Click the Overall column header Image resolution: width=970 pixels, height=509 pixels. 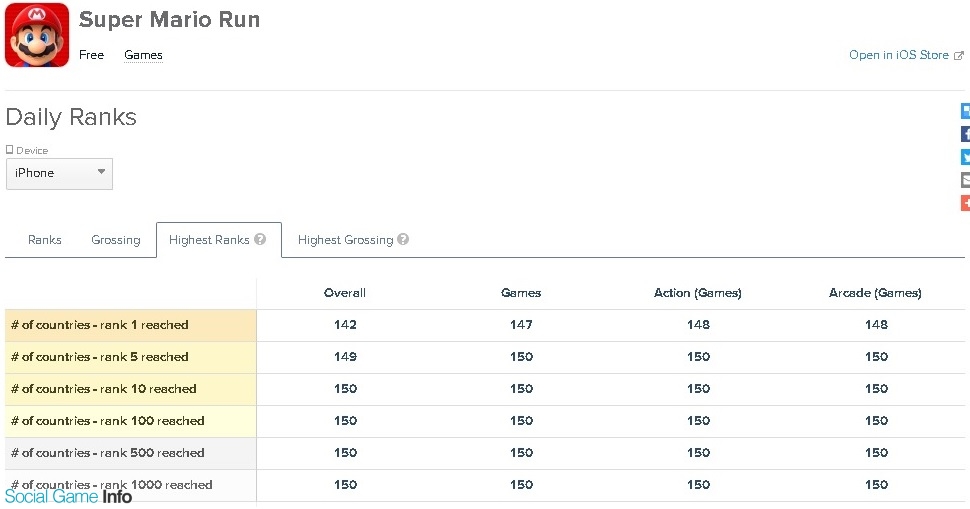(345, 293)
